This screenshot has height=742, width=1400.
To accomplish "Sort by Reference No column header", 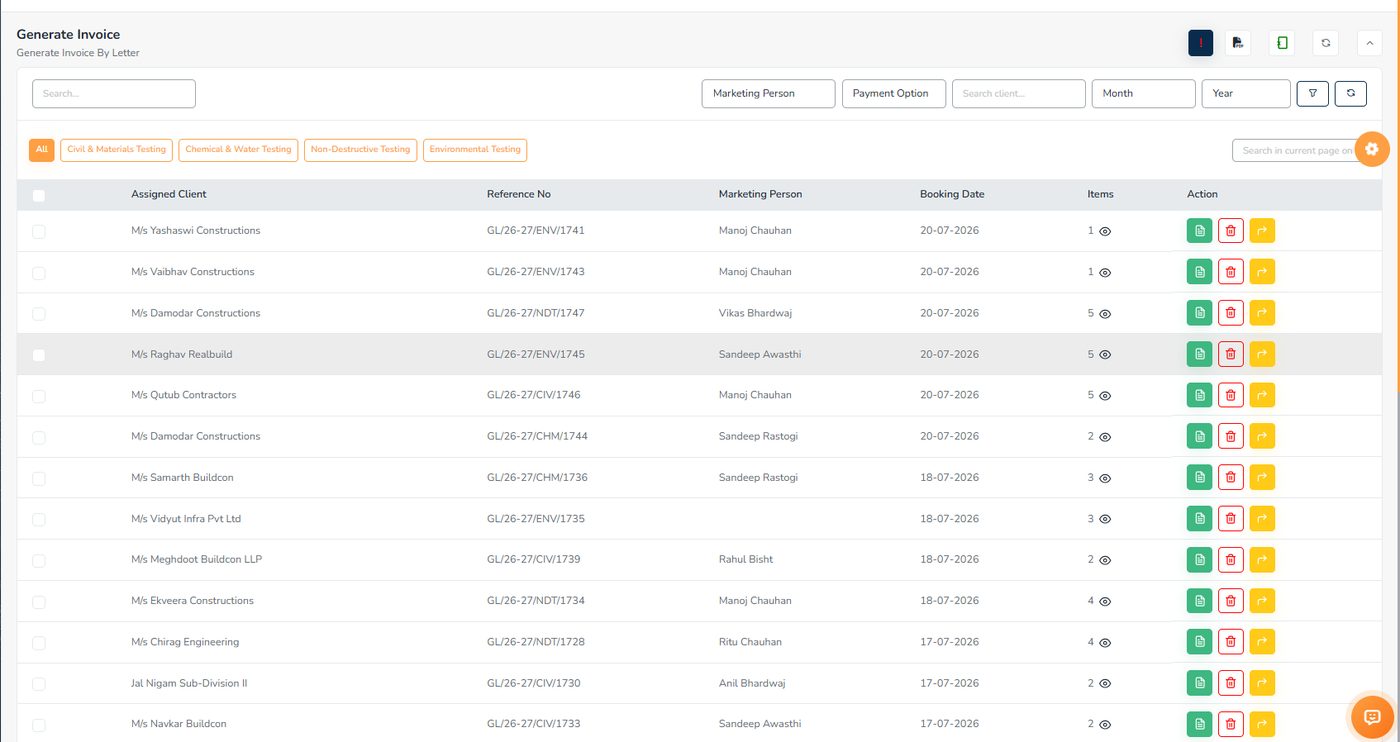I will 519,194.
